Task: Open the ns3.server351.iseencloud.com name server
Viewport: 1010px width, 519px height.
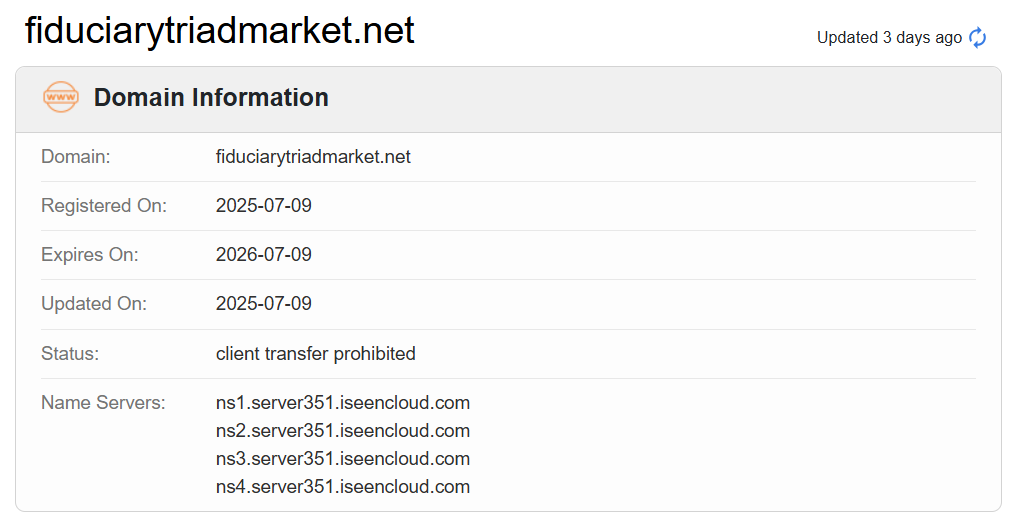Action: point(343,459)
